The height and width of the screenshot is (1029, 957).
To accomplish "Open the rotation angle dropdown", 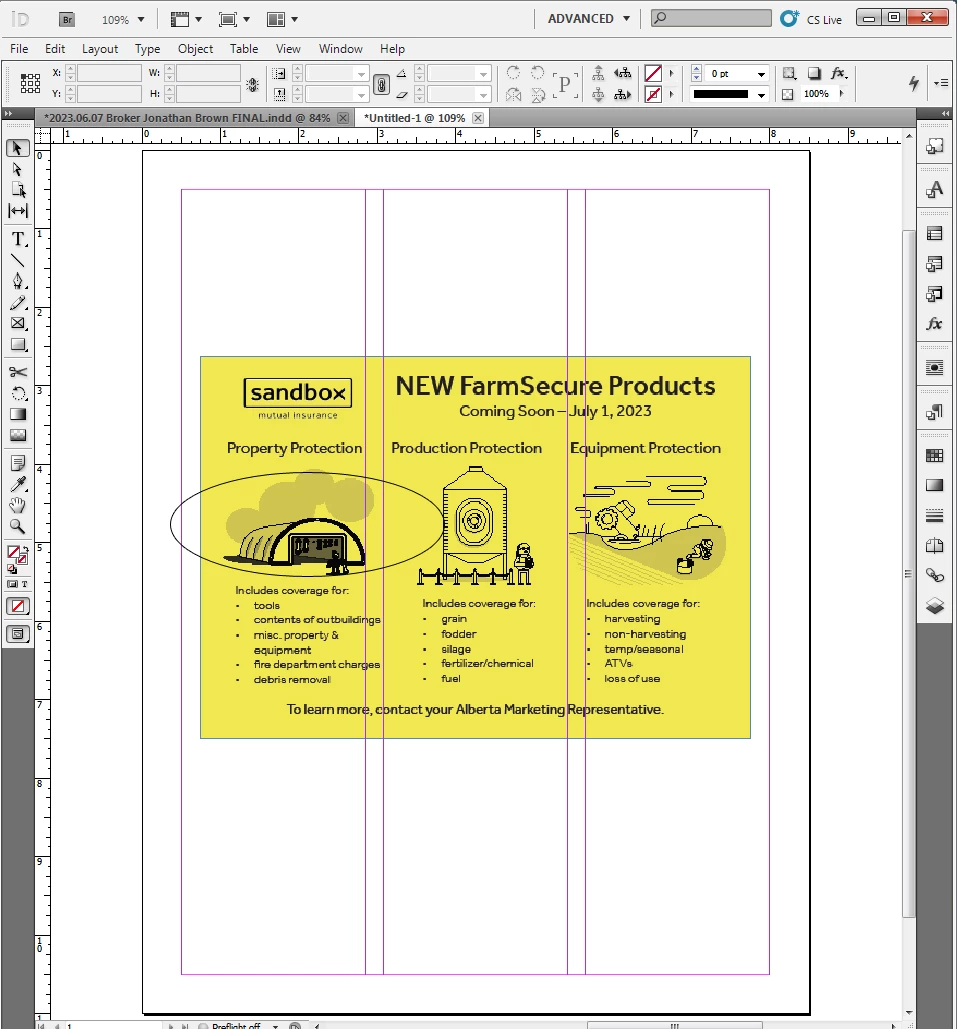I will pyautogui.click(x=484, y=74).
